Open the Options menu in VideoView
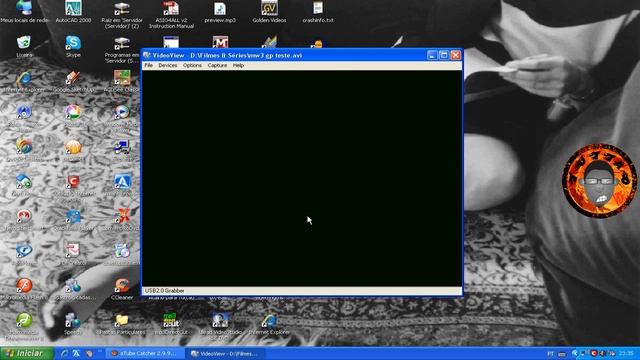 pos(192,65)
